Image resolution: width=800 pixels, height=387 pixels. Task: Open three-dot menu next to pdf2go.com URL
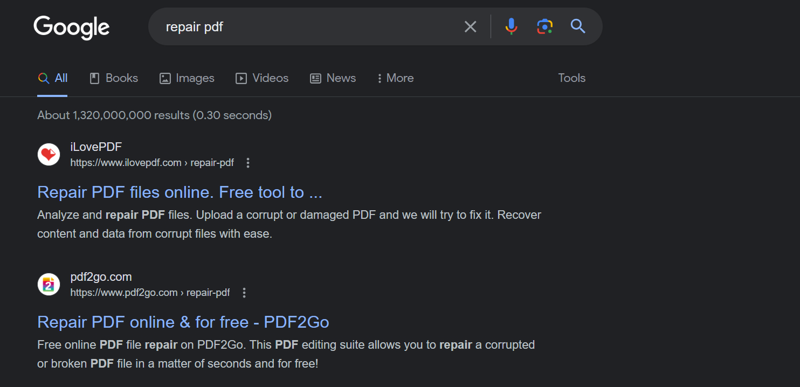tap(244, 293)
